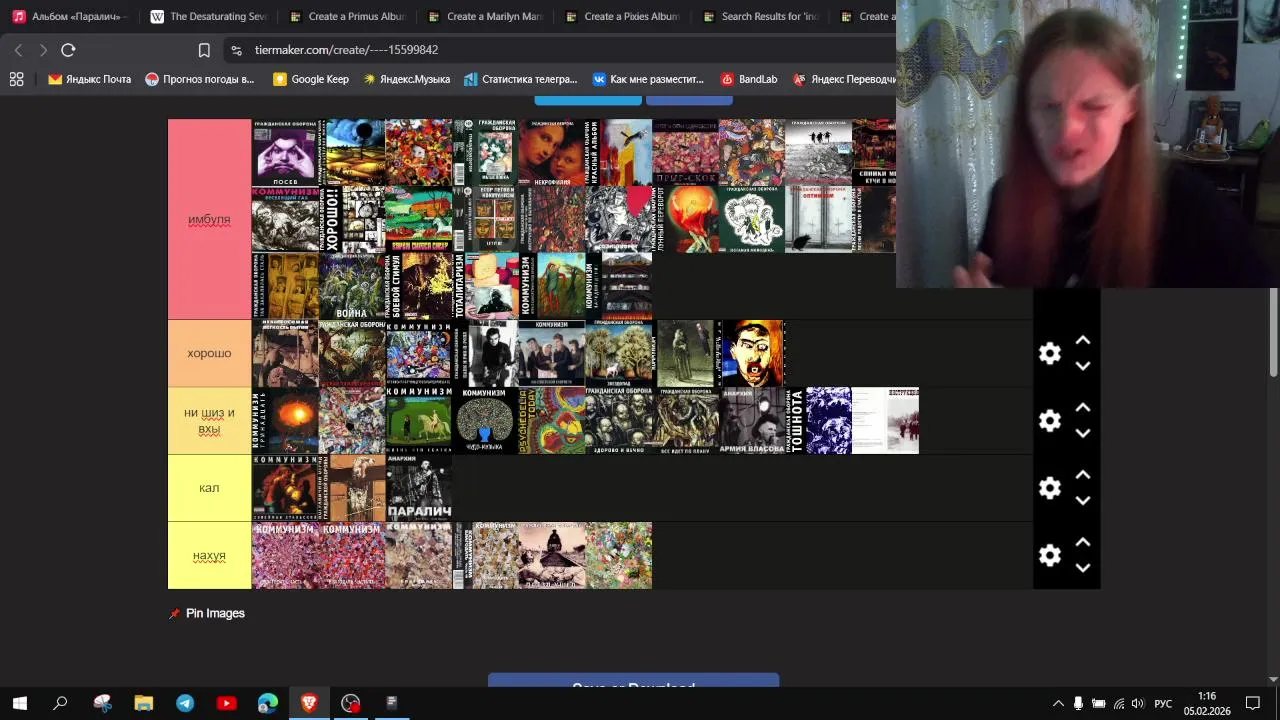Select the кал tier label
Image resolution: width=1280 pixels, height=720 pixels.
209,488
